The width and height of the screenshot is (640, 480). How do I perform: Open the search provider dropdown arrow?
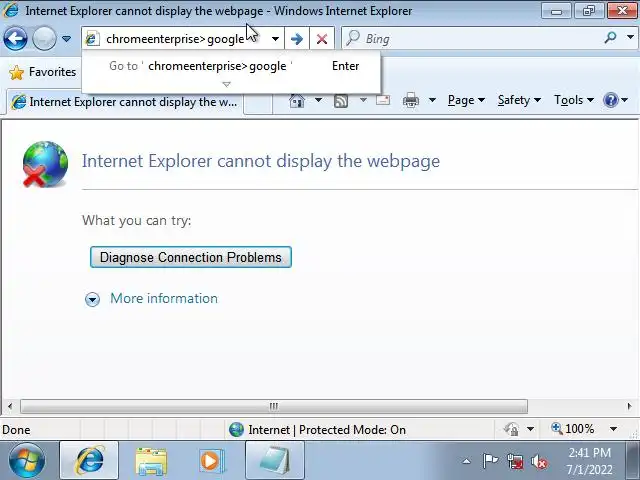[631, 37]
